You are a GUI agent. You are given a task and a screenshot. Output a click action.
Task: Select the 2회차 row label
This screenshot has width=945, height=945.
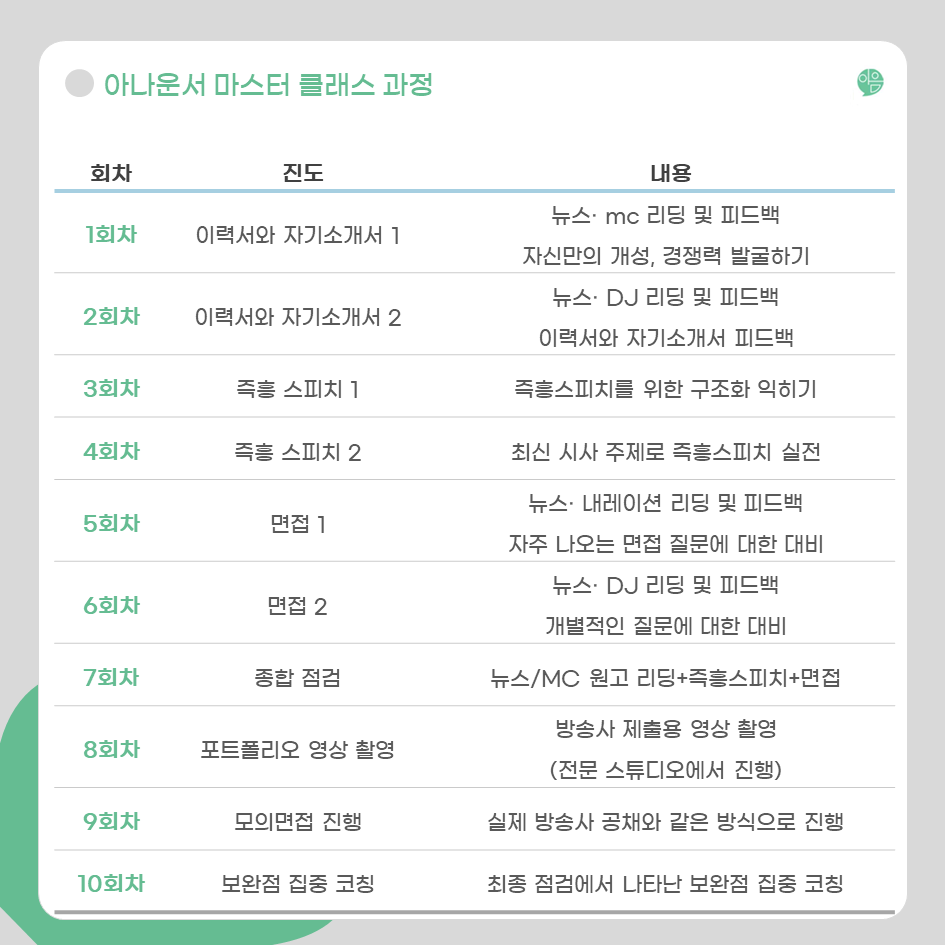(111, 316)
